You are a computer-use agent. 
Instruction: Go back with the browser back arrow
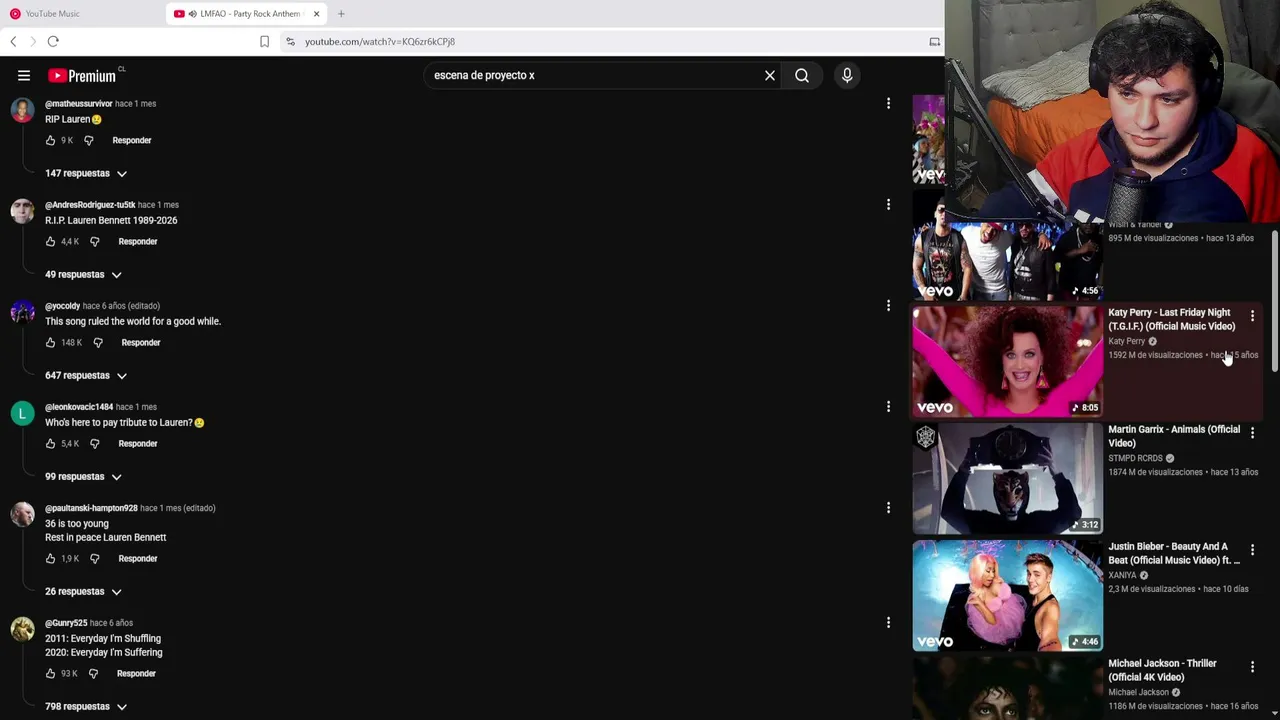coord(13,41)
